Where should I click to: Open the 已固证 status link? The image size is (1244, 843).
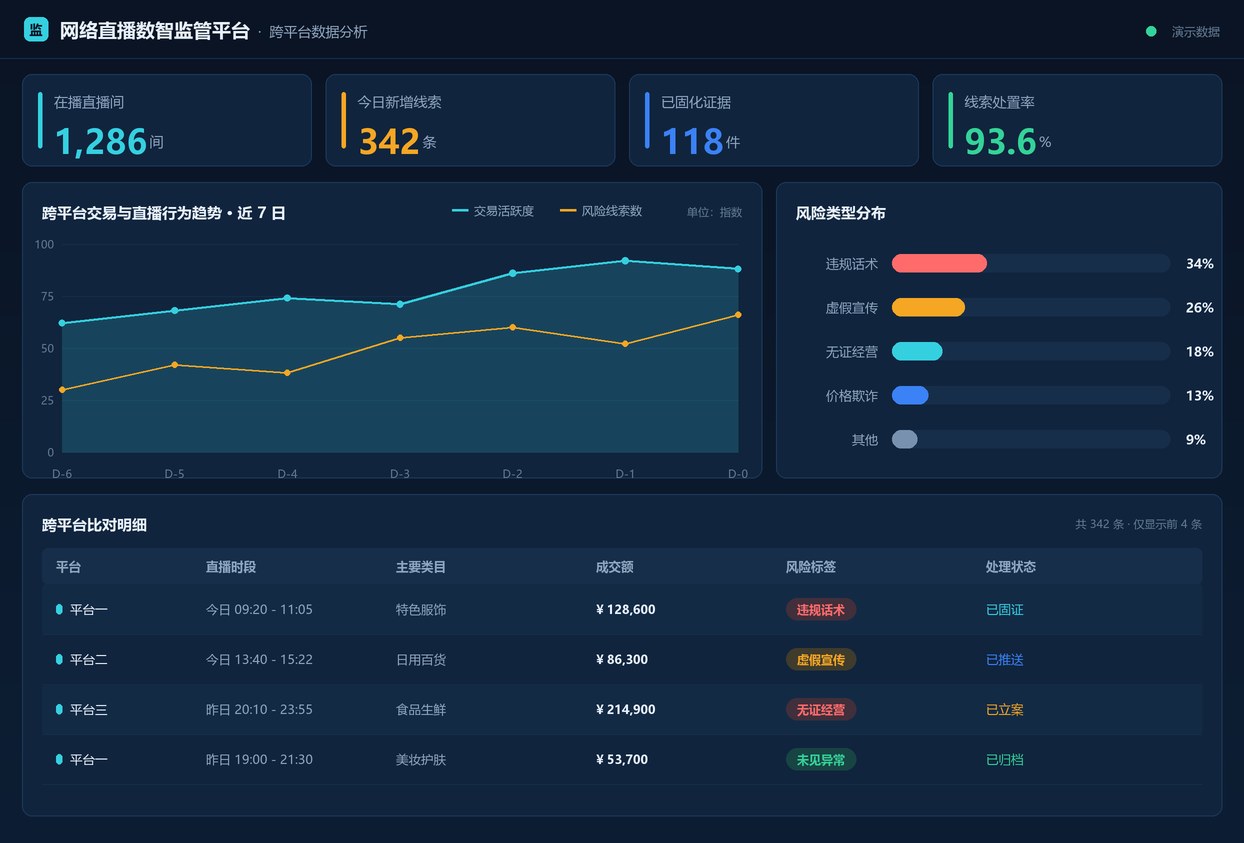[1005, 610]
